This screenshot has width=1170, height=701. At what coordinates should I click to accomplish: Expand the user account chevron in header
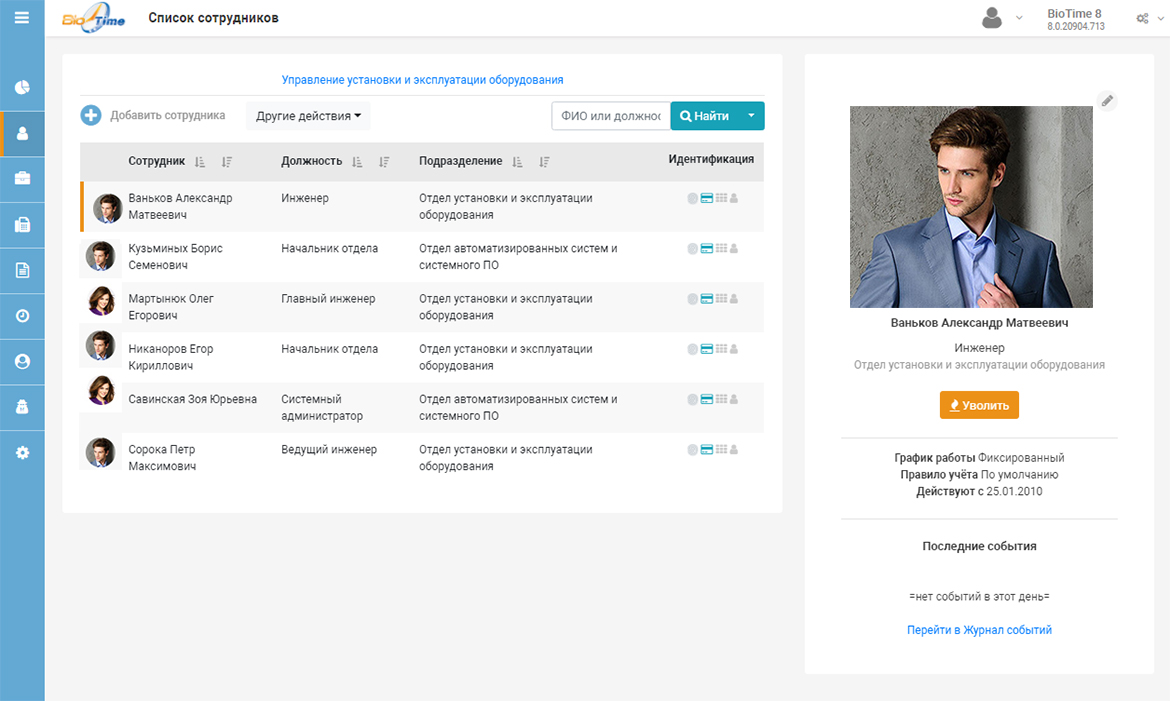(1019, 18)
